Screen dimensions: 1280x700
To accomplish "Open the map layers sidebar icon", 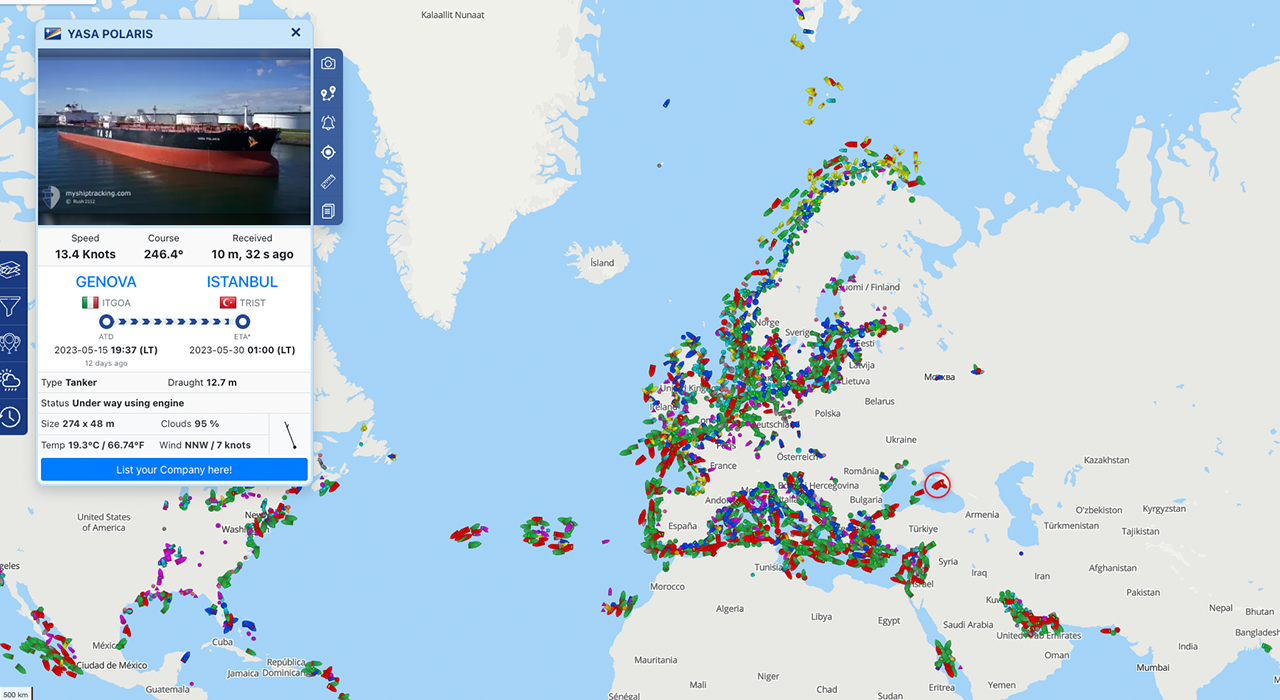I will pos(11,270).
